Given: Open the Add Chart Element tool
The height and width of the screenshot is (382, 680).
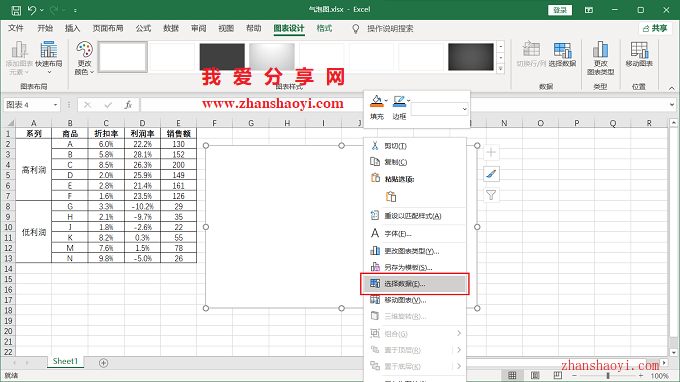Looking at the screenshot, I should coord(19,58).
